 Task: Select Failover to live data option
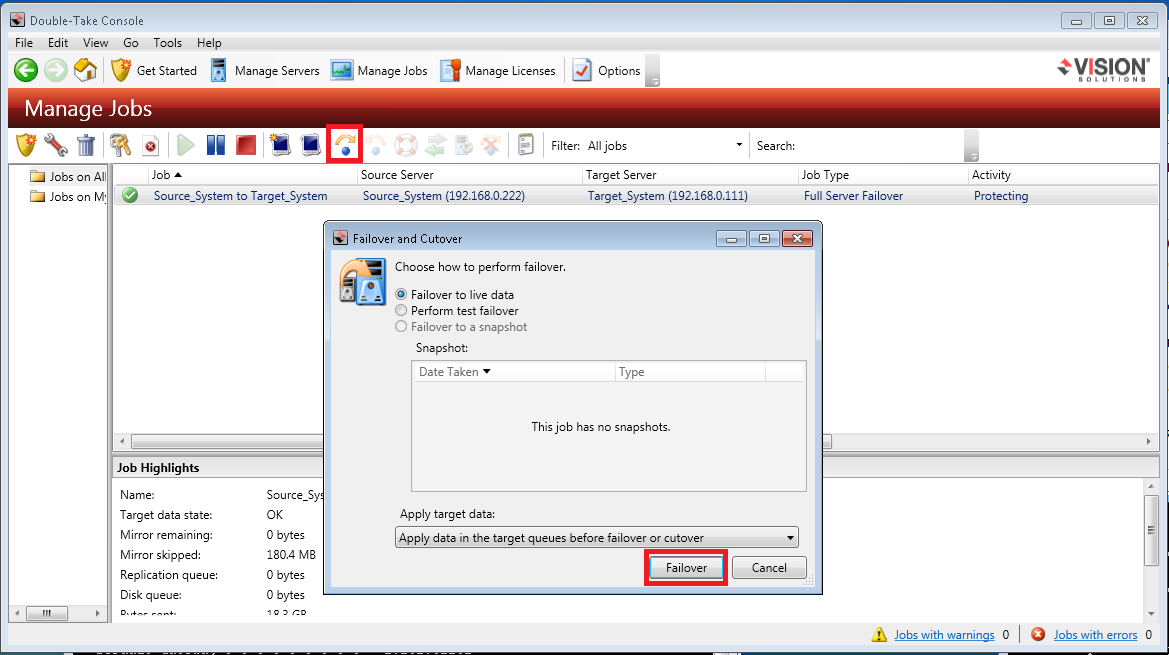(x=402, y=295)
